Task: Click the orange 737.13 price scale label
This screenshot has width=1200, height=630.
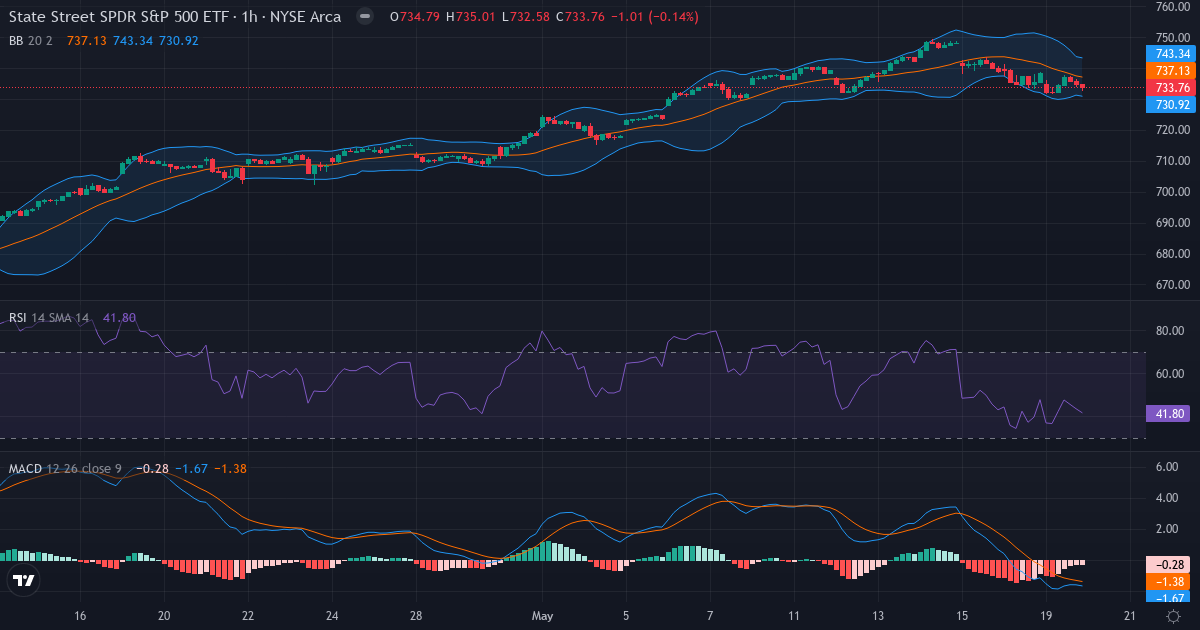Action: pyautogui.click(x=1171, y=71)
